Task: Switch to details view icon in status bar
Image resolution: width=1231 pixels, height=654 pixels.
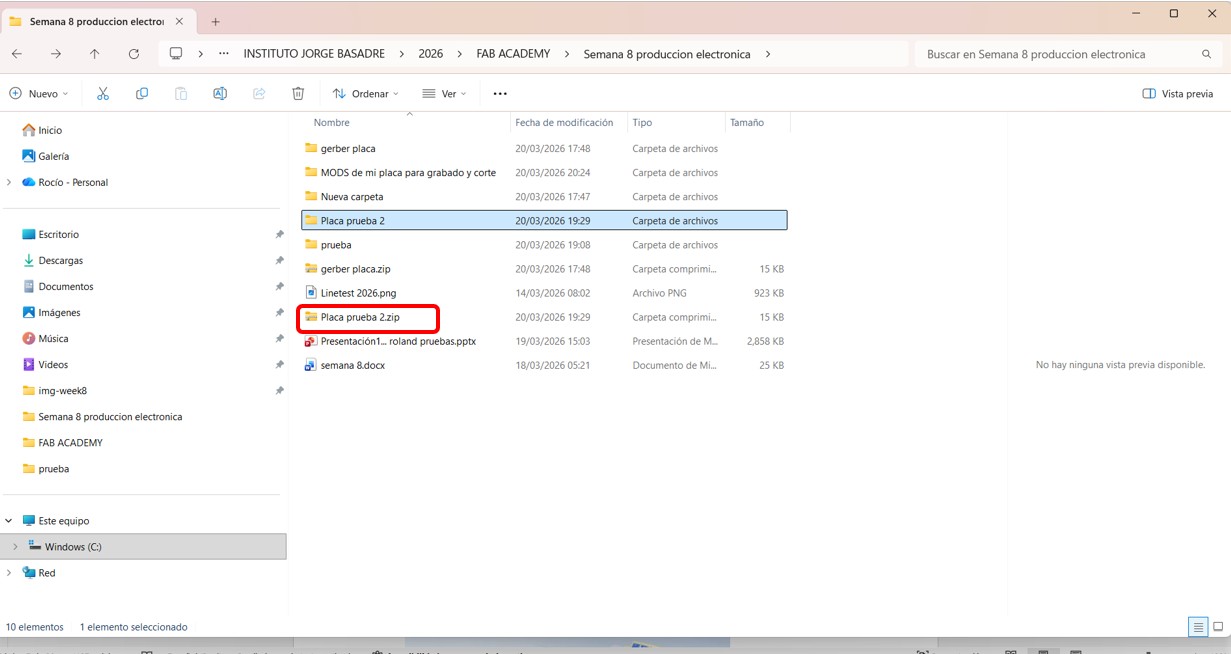Action: click(1197, 627)
